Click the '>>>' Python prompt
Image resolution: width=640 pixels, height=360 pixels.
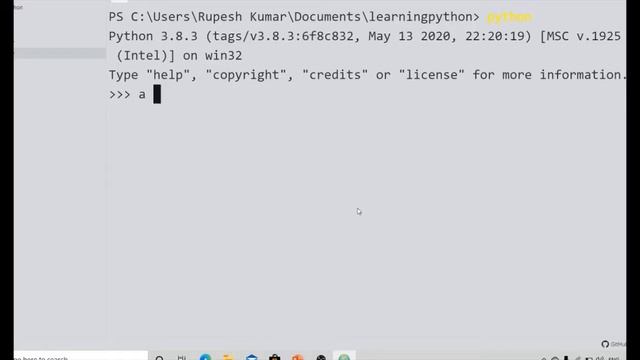click(119, 95)
